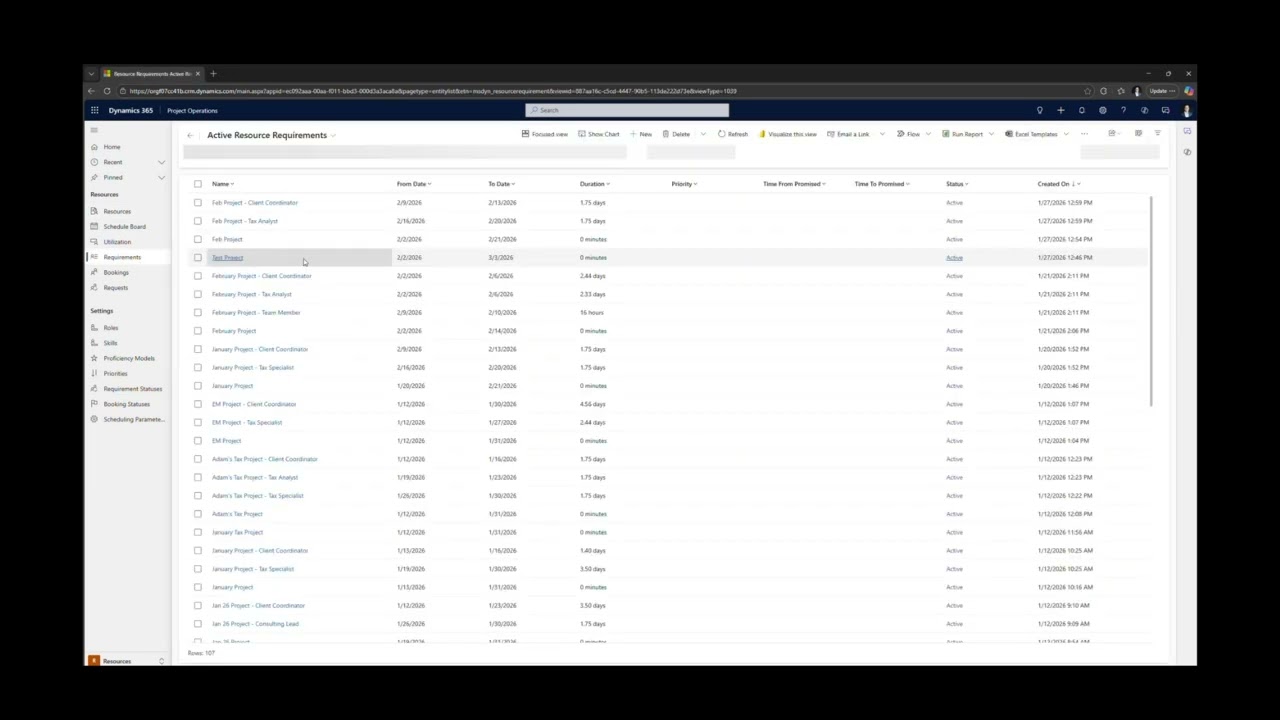Open the top chat icon in the right side pane
Image resolution: width=1280 pixels, height=720 pixels.
(x=1187, y=131)
